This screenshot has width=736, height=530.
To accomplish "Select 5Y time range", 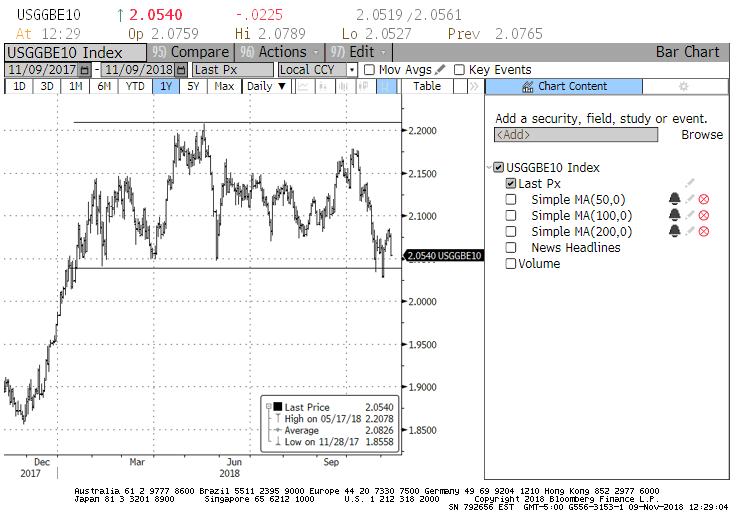I will pyautogui.click(x=193, y=86).
